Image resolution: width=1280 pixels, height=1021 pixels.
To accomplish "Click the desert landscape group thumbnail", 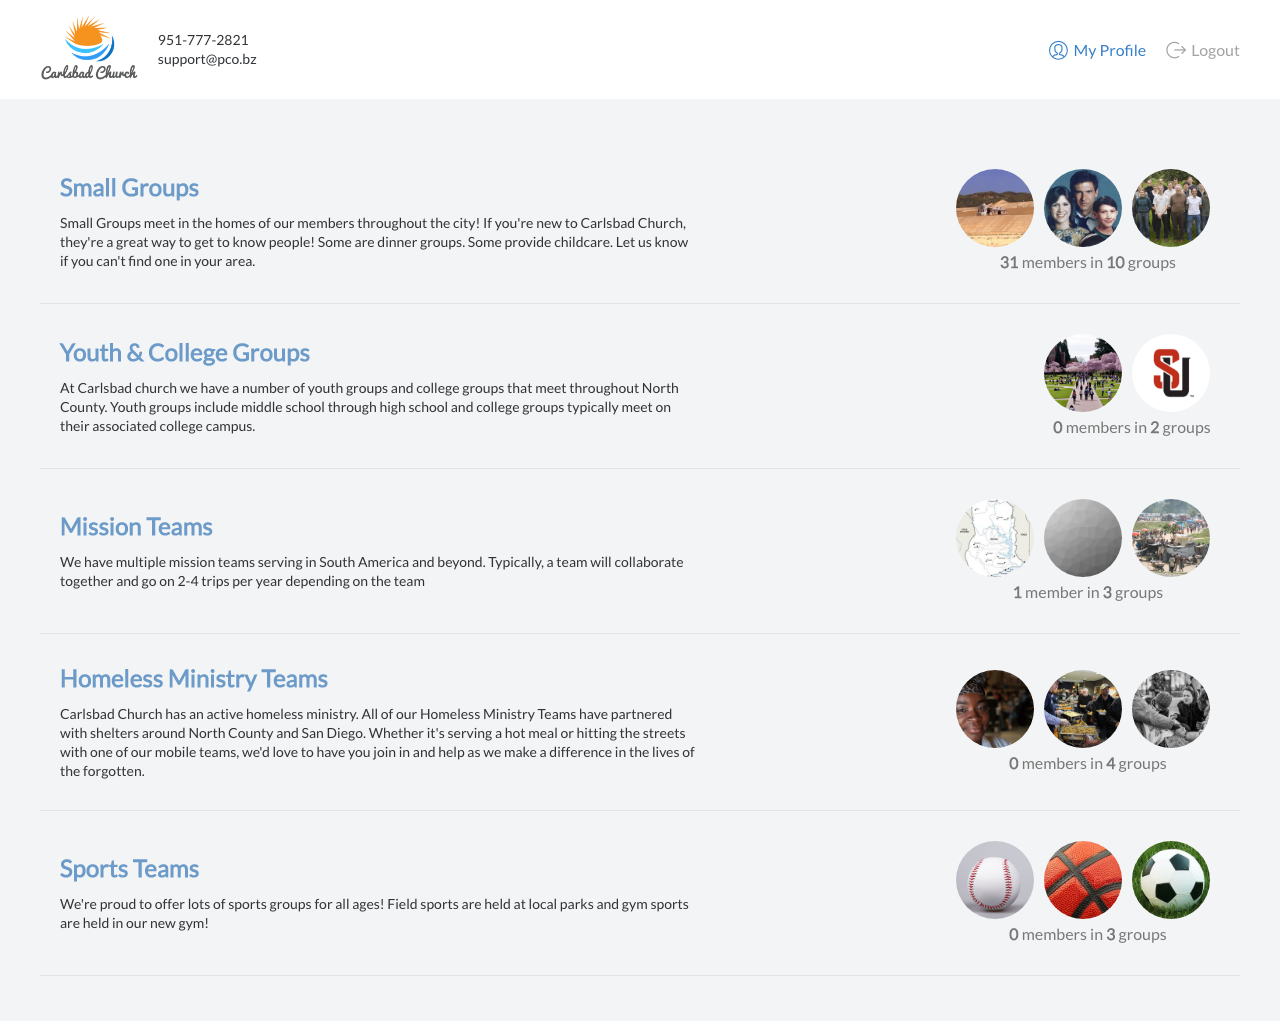I will point(995,208).
